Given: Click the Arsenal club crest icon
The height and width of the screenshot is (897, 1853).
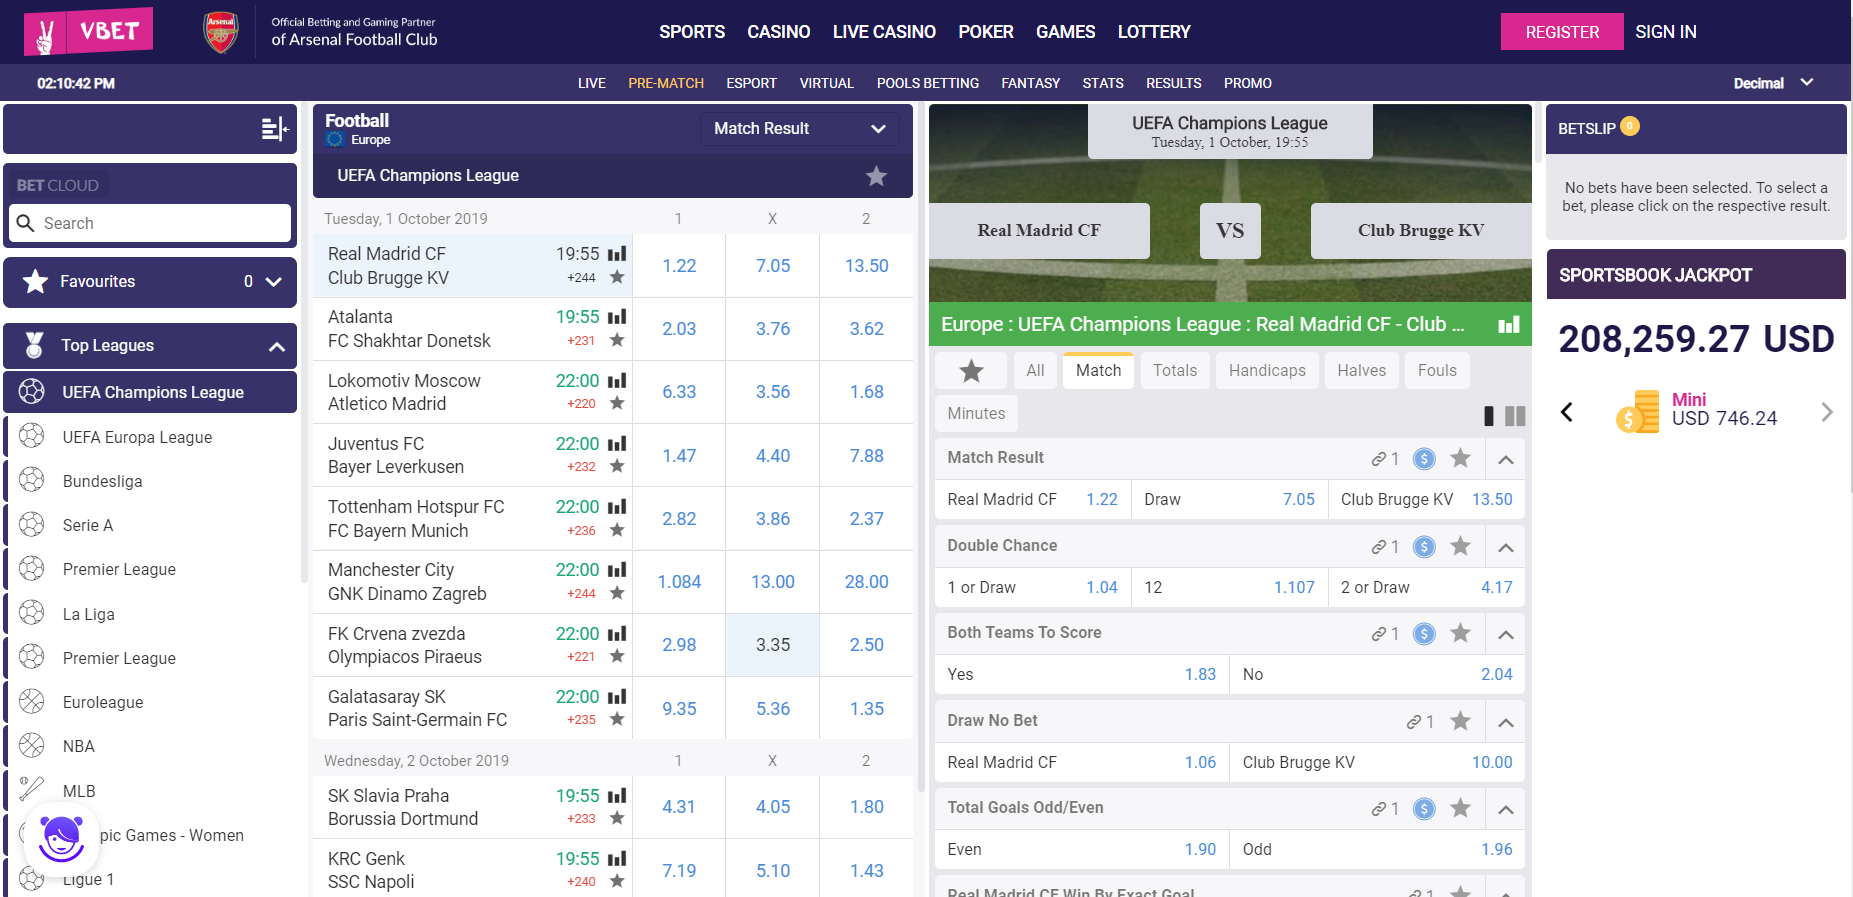Looking at the screenshot, I should tap(220, 32).
